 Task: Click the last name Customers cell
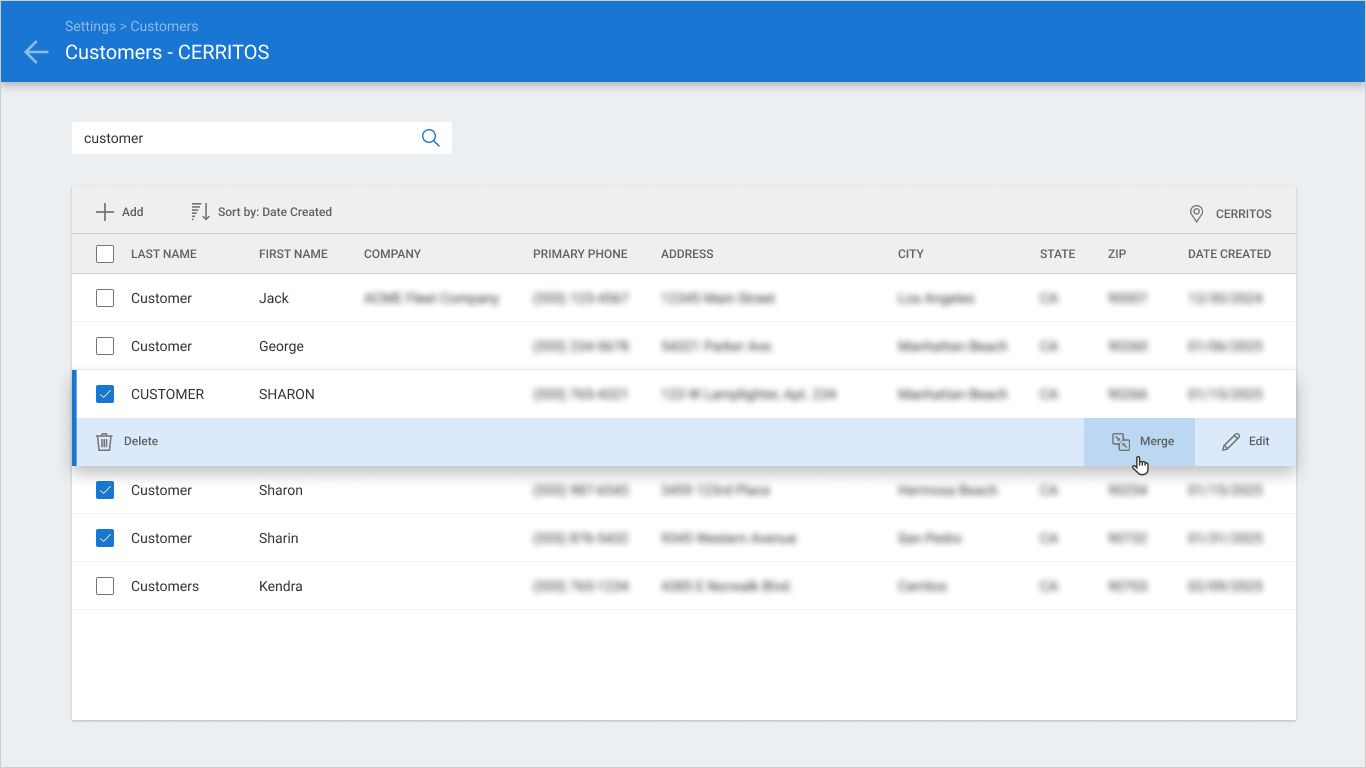tap(165, 586)
